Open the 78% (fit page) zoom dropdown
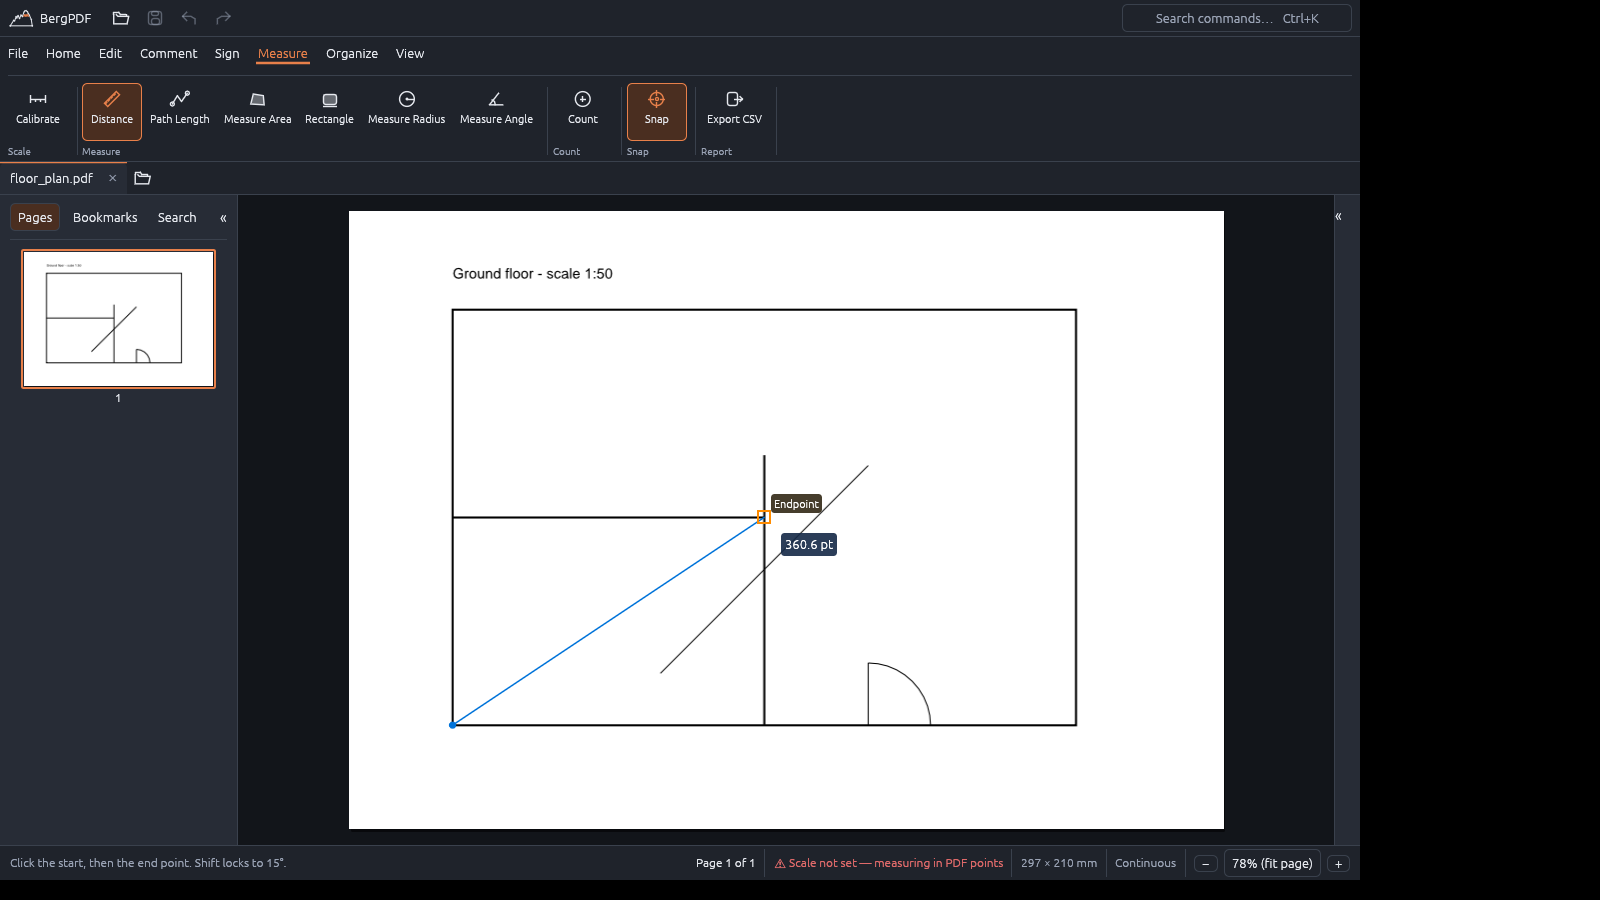The height and width of the screenshot is (900, 1600). point(1272,864)
